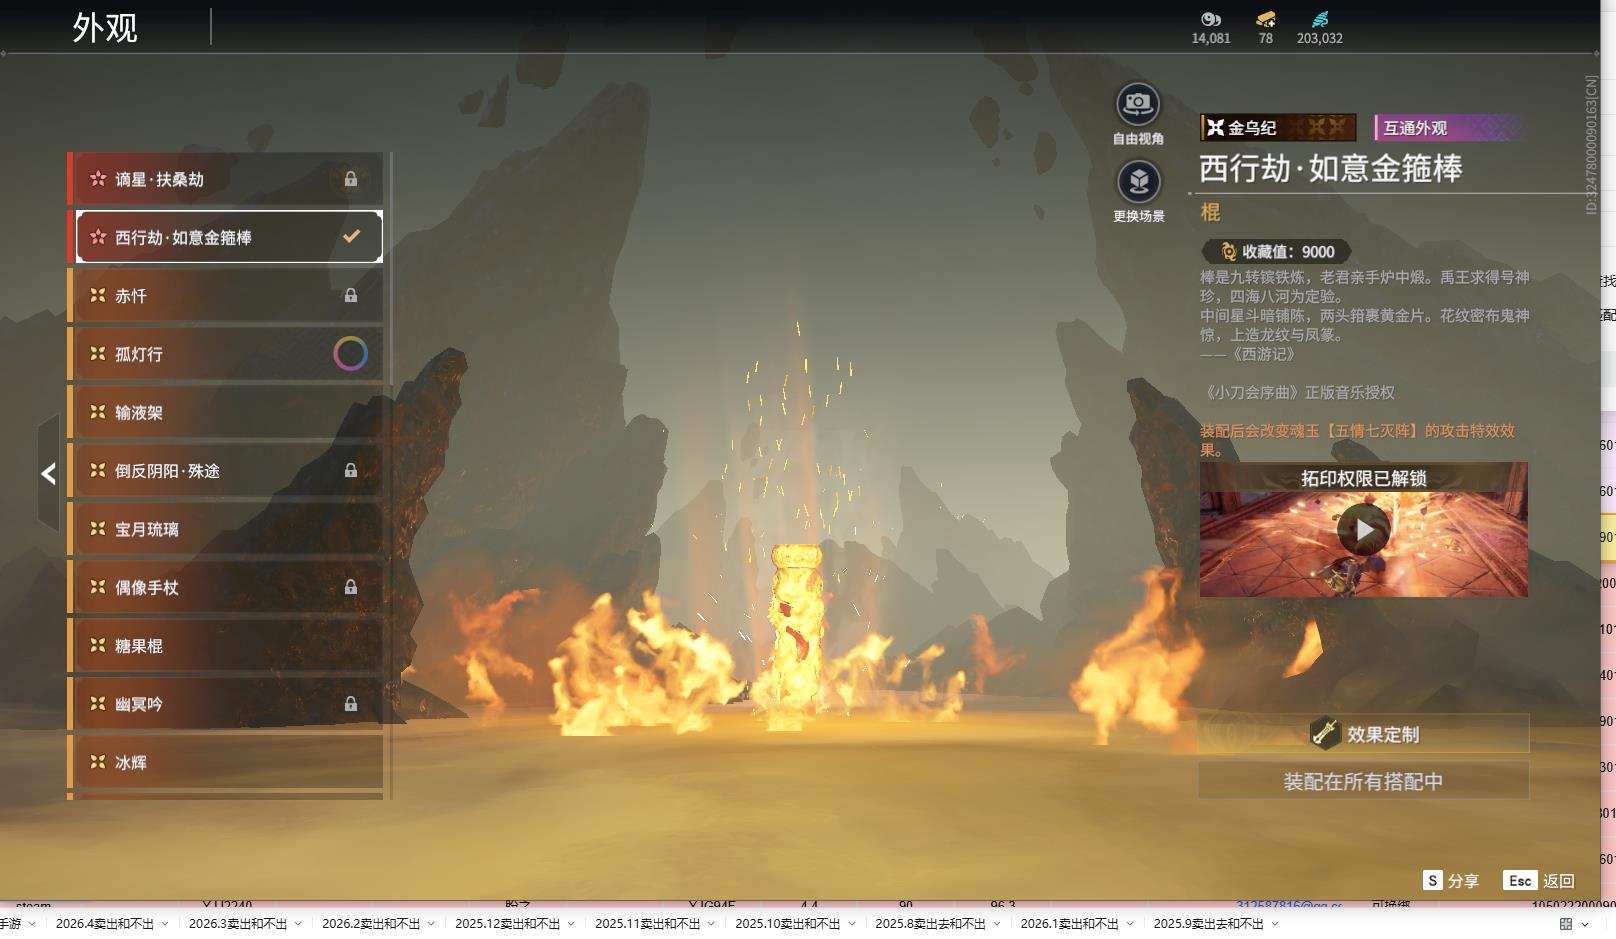Click the color ring icon on 孤灯行
This screenshot has width=1616, height=939.
(350, 354)
